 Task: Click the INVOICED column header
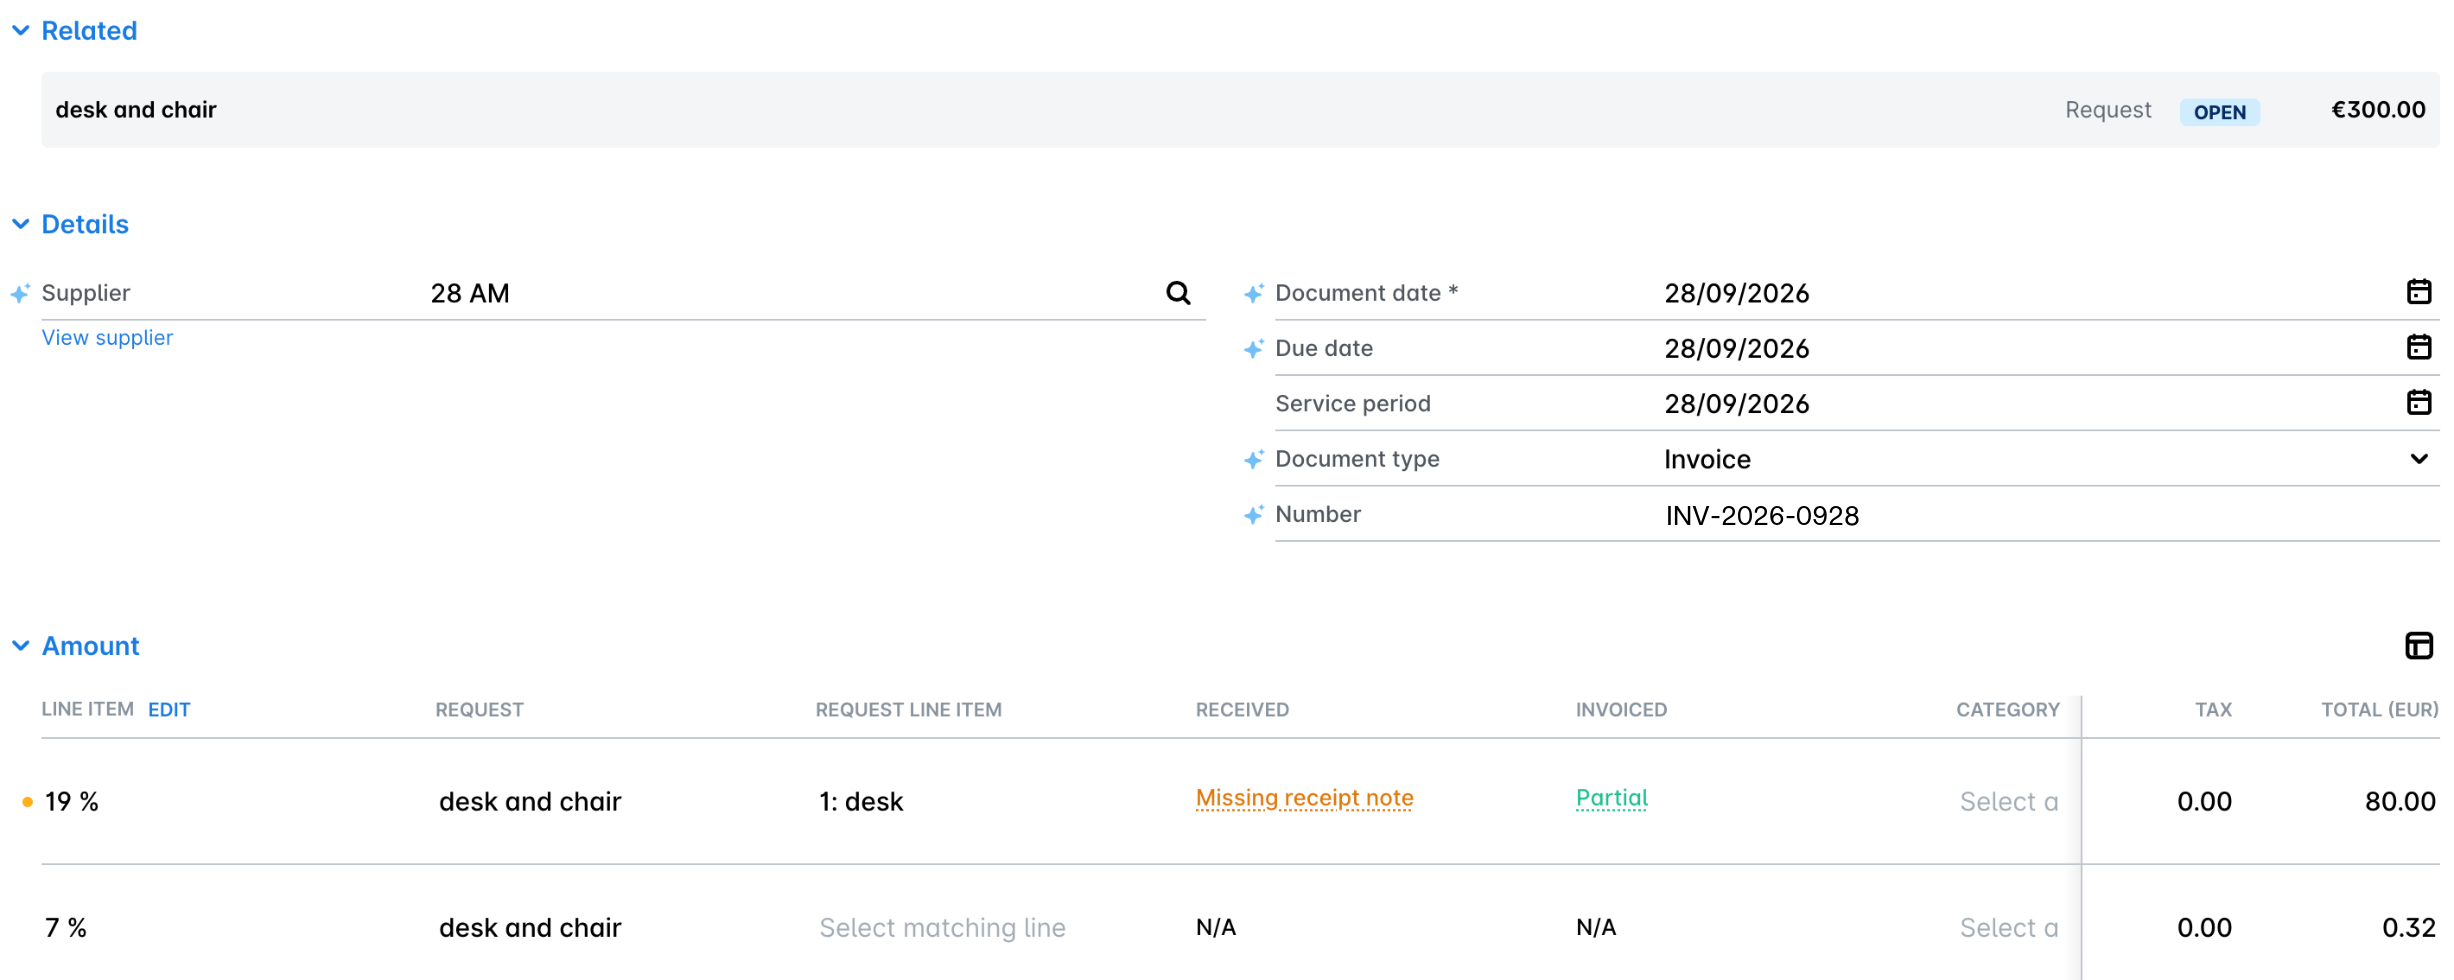coord(1621,710)
